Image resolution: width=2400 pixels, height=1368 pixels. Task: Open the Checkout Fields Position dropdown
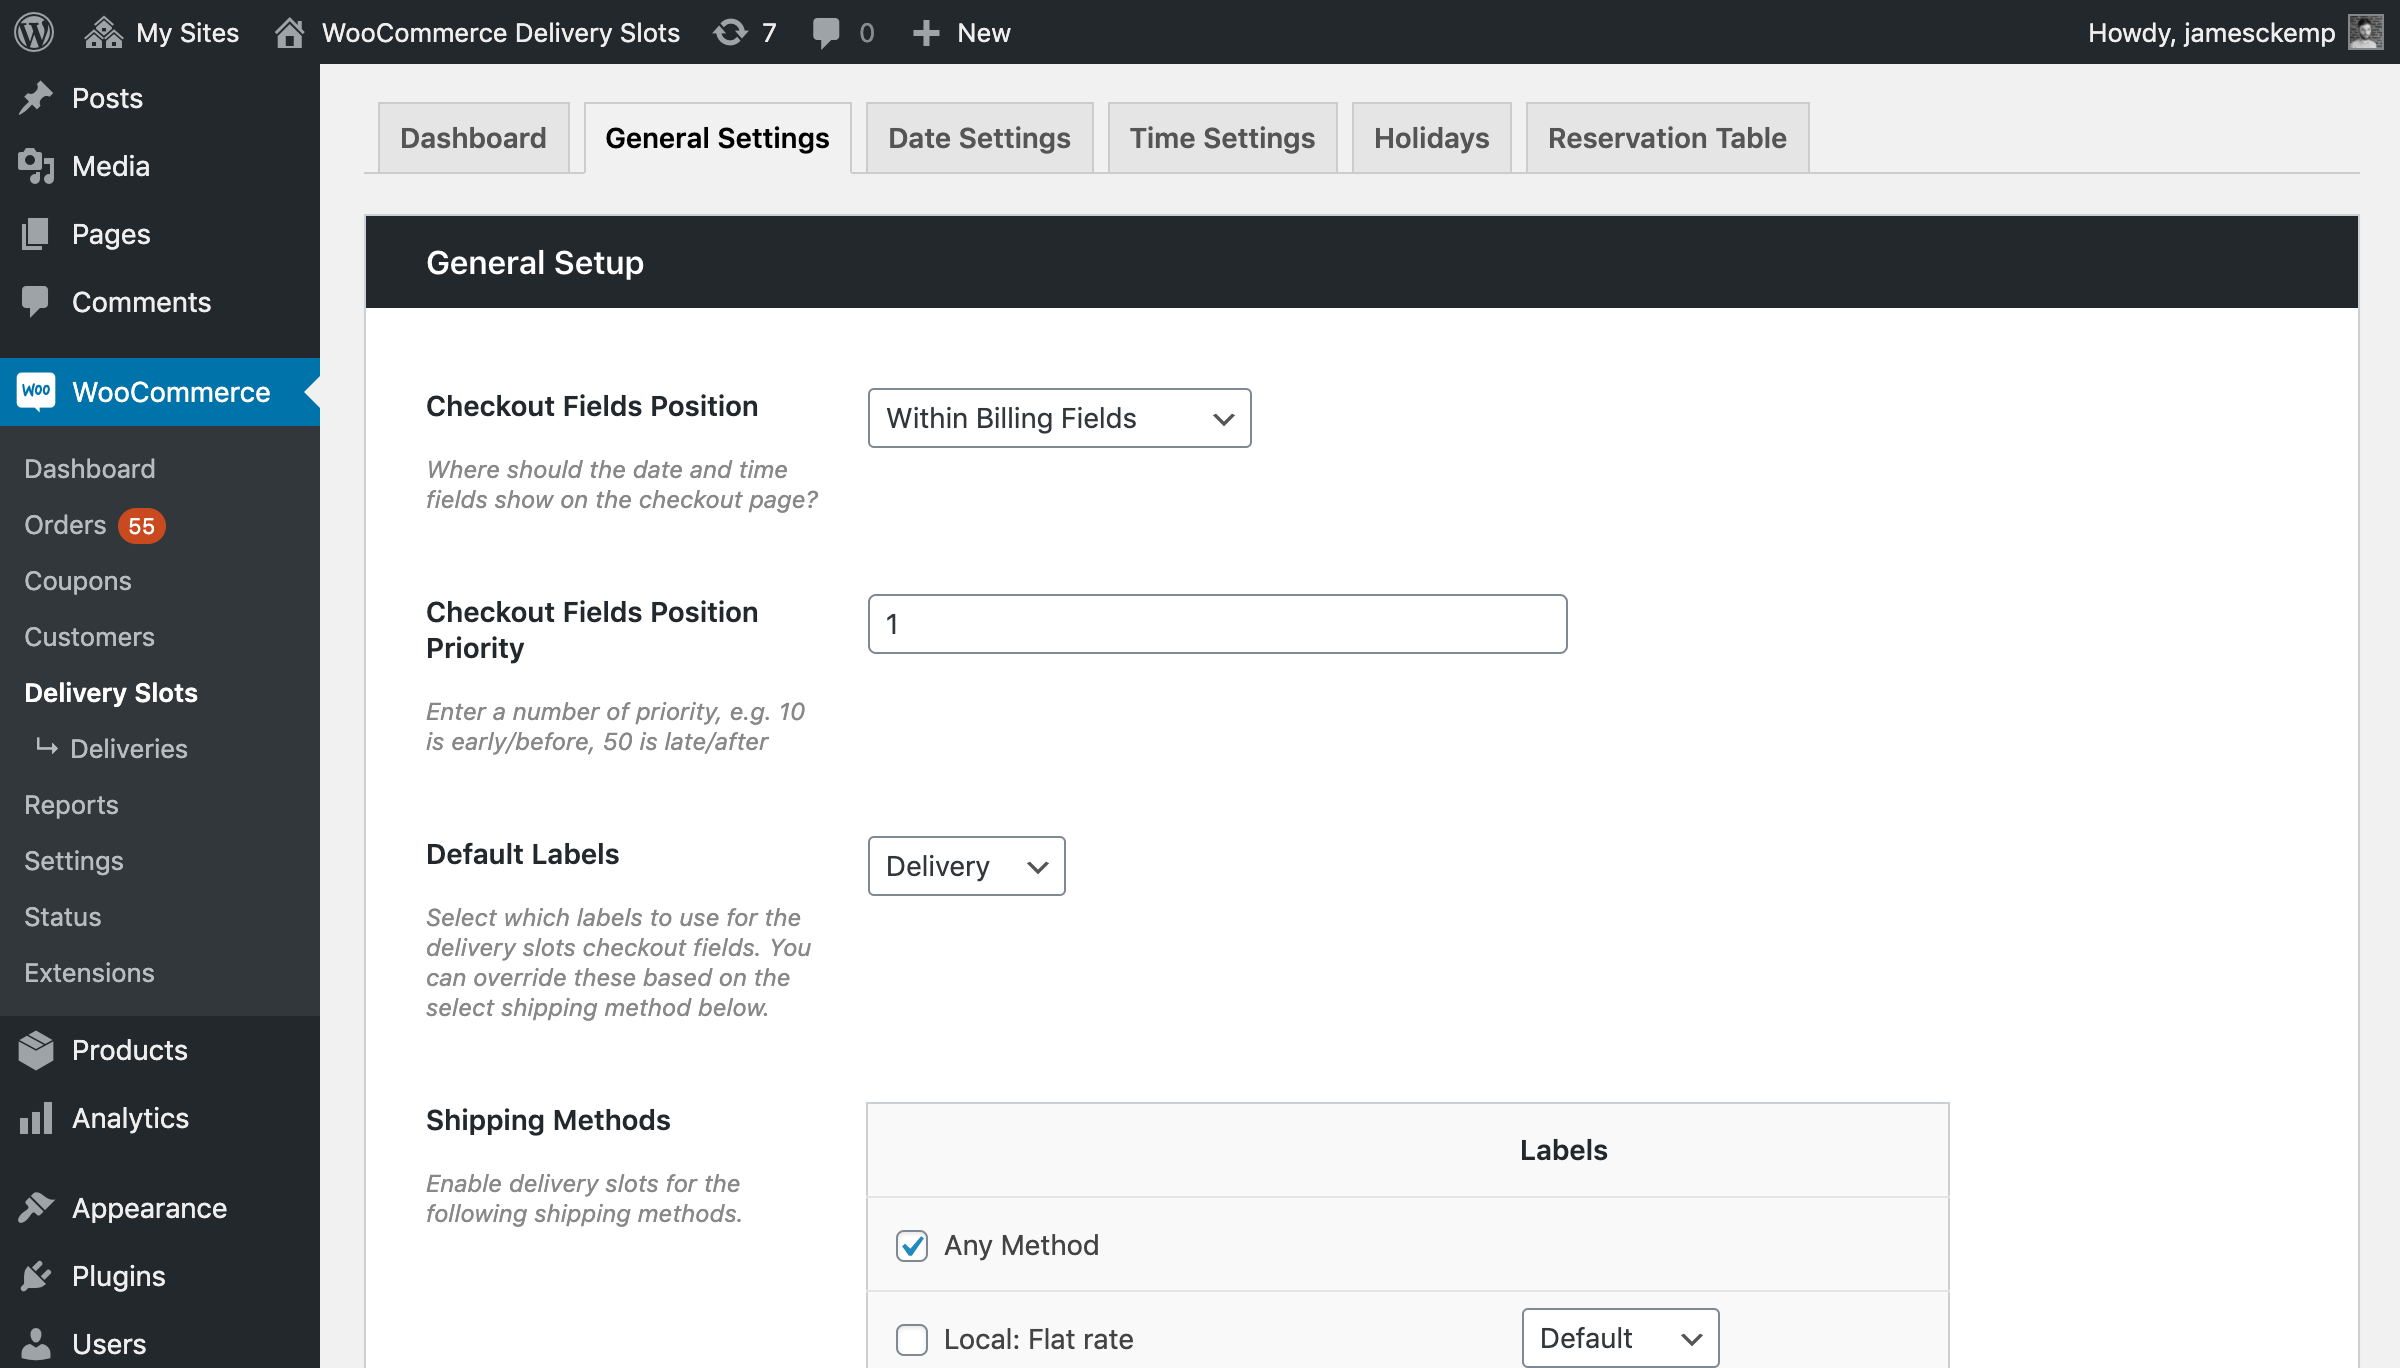(x=1058, y=418)
